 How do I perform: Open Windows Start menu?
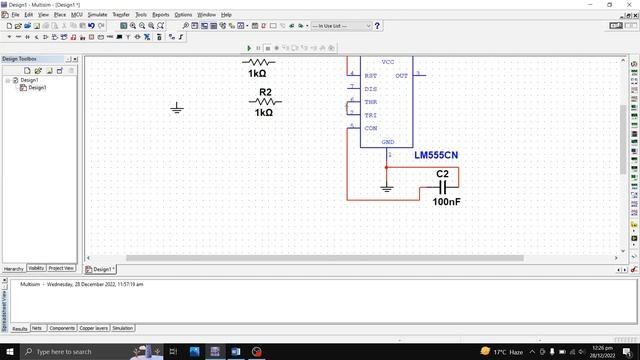tap(9, 351)
